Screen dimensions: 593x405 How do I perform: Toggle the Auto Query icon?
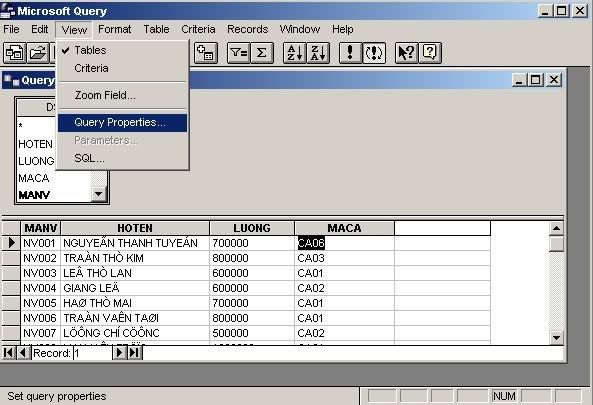(374, 53)
